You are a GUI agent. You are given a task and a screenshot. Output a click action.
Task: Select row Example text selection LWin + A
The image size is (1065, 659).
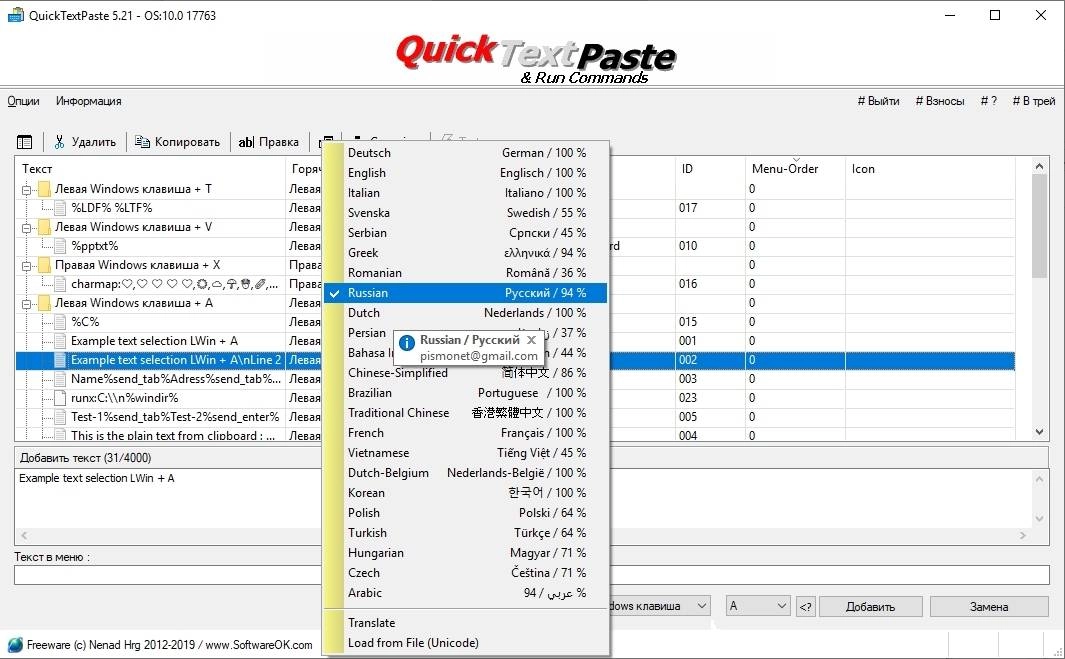pos(154,341)
